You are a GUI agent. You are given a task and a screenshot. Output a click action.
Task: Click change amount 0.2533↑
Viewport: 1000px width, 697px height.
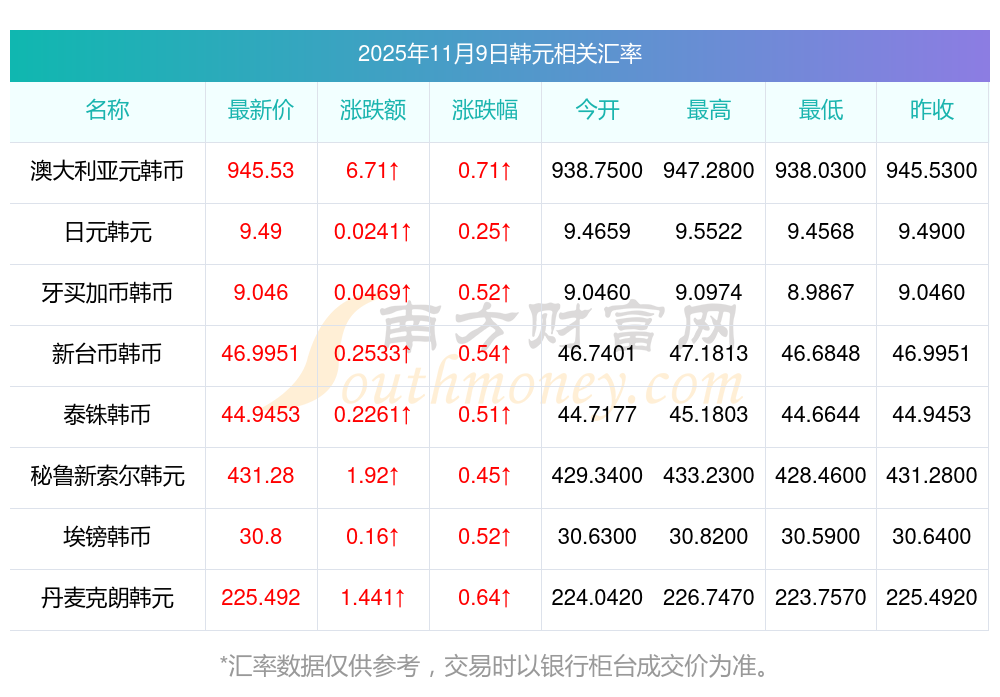click(x=373, y=353)
